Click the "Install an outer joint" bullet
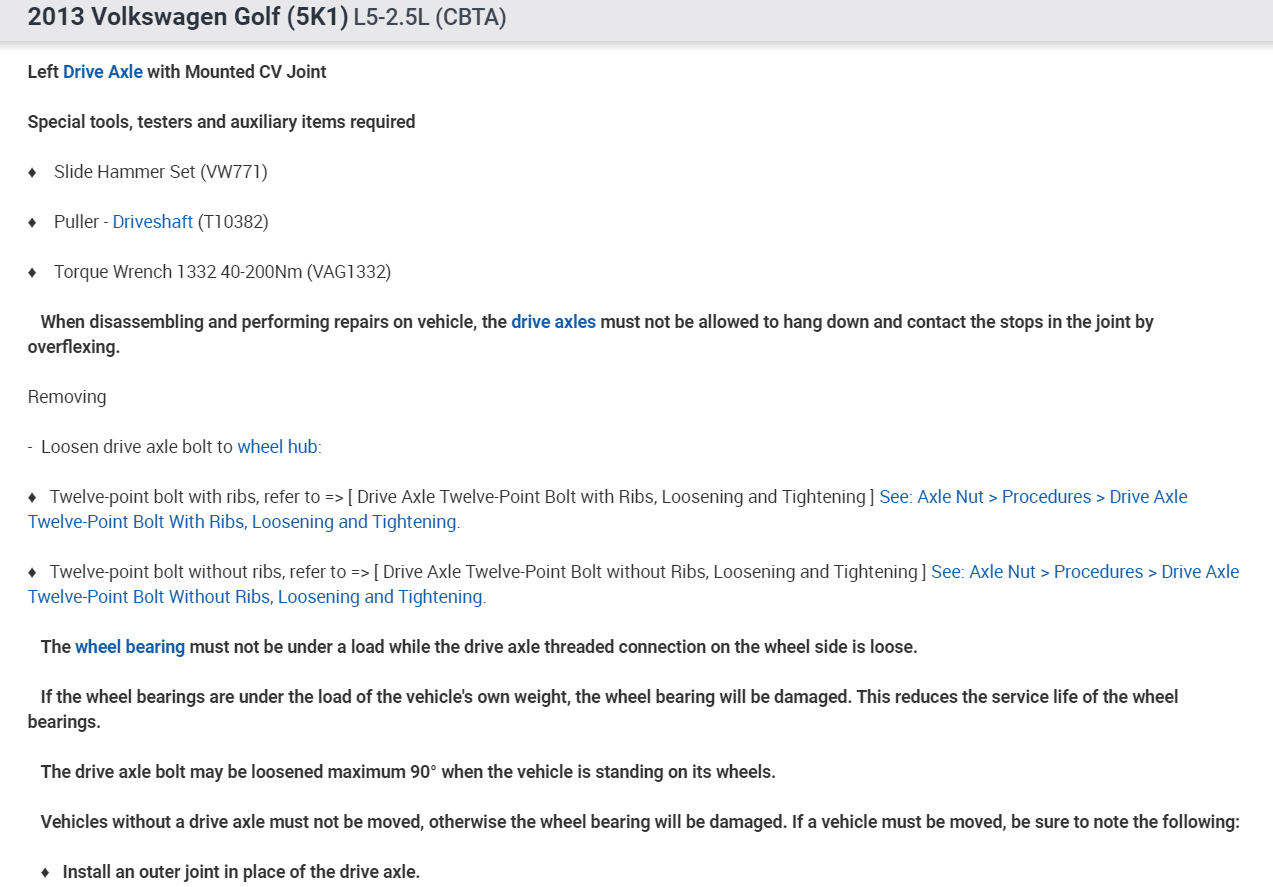The width and height of the screenshot is (1273, 887). pos(241,872)
